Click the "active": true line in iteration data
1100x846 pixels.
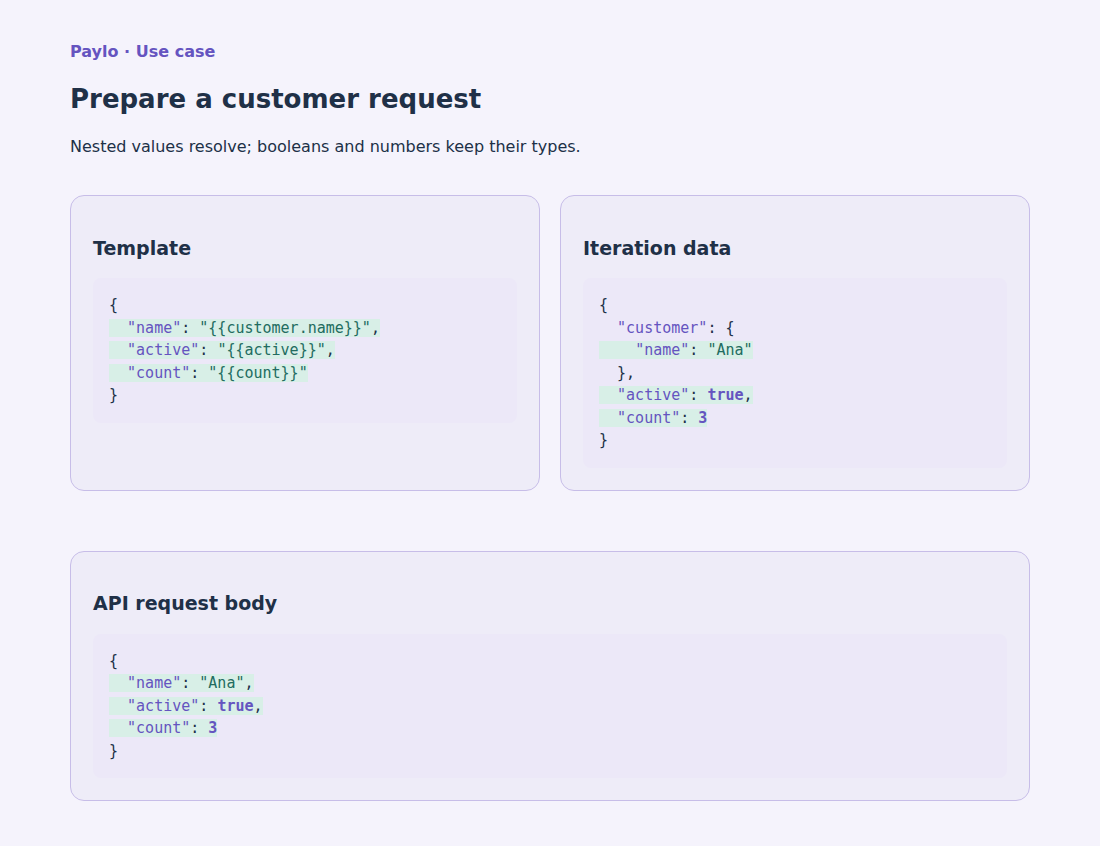coord(676,395)
